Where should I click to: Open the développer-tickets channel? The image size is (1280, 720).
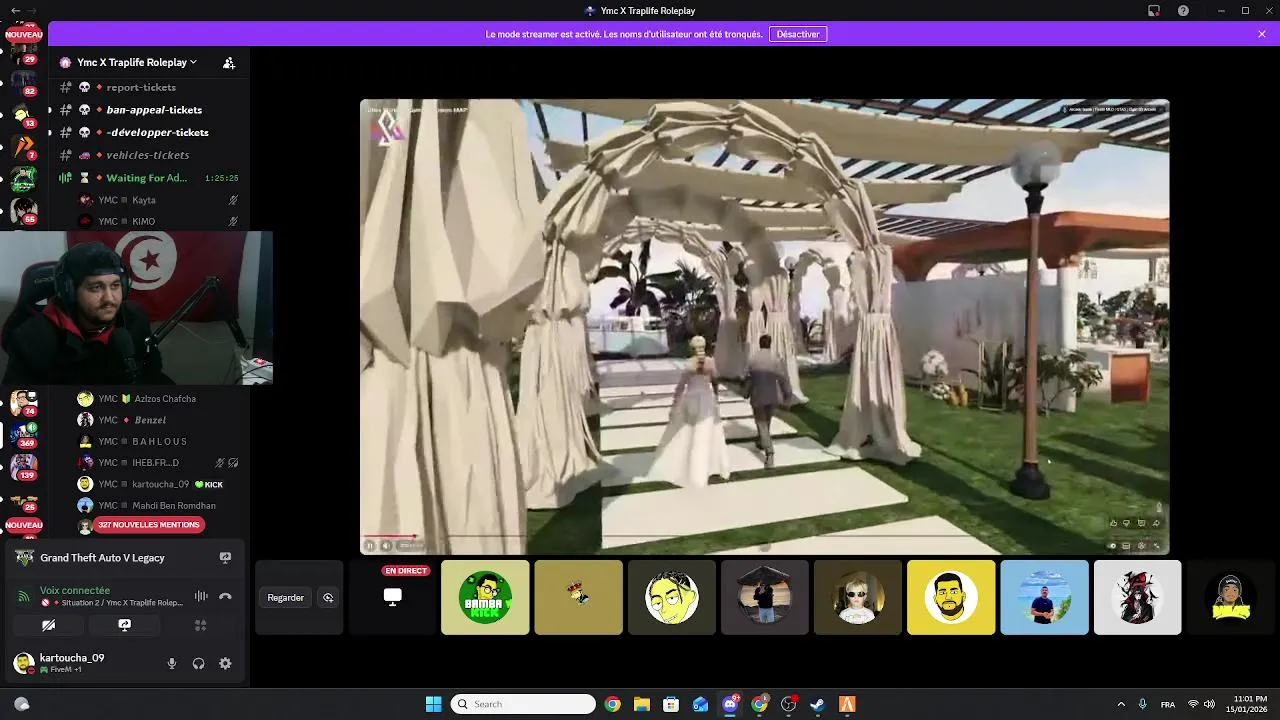[149, 132]
